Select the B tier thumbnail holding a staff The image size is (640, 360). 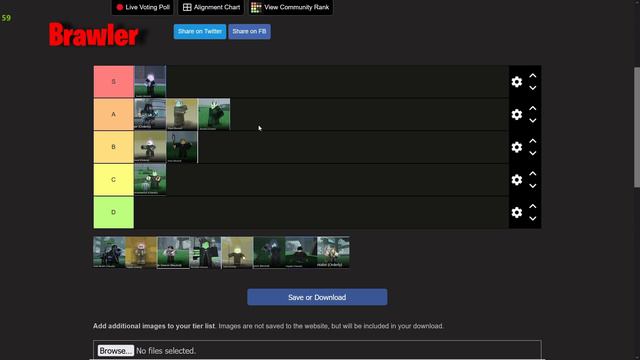click(182, 147)
